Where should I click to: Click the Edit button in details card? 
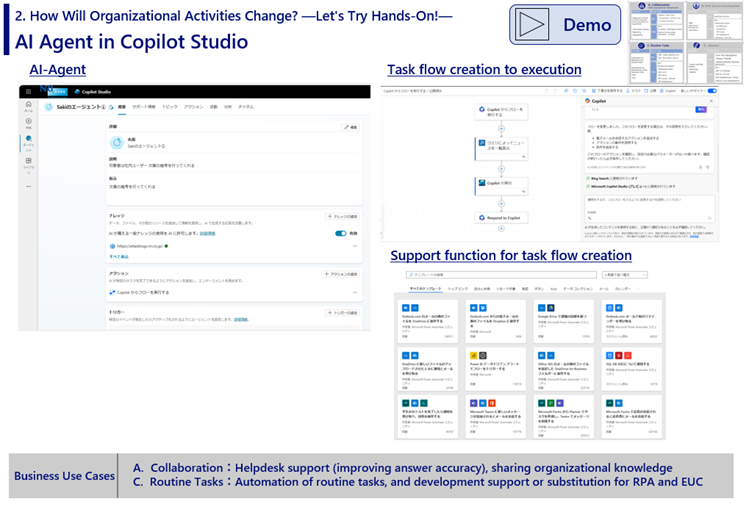(350, 127)
